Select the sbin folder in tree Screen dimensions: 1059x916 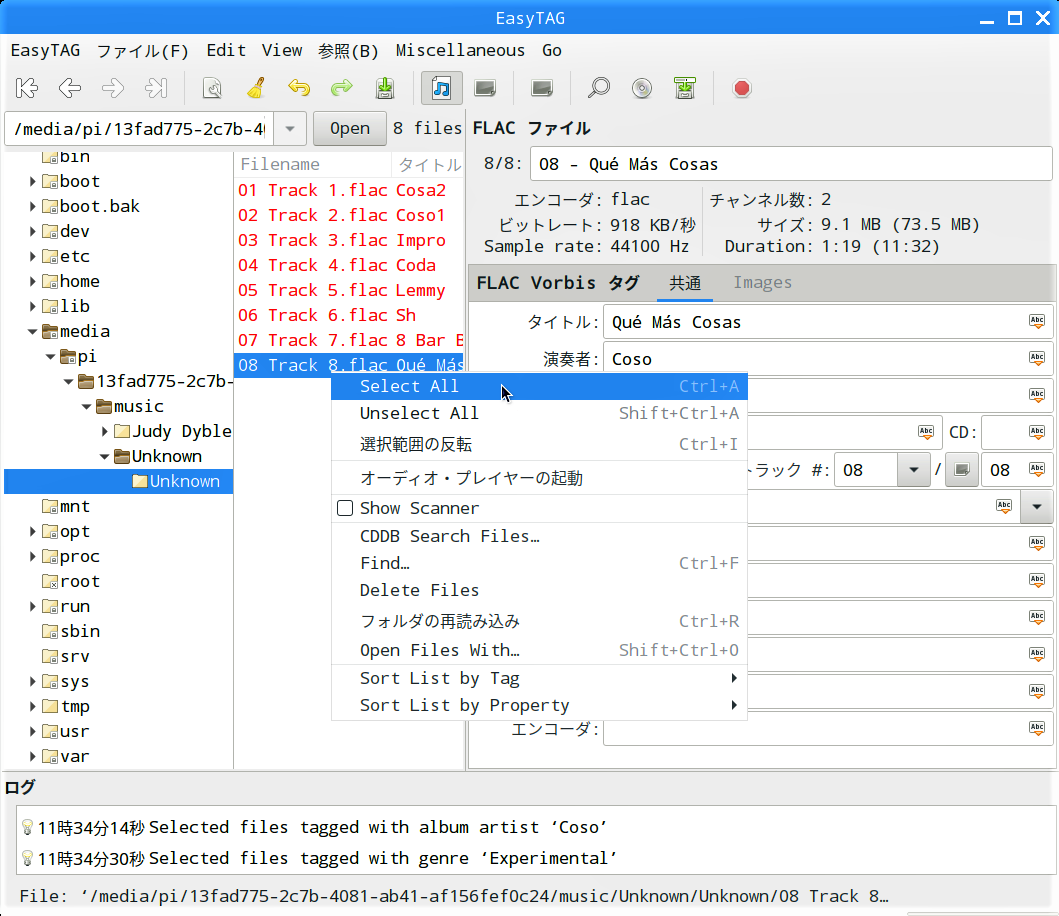point(80,632)
